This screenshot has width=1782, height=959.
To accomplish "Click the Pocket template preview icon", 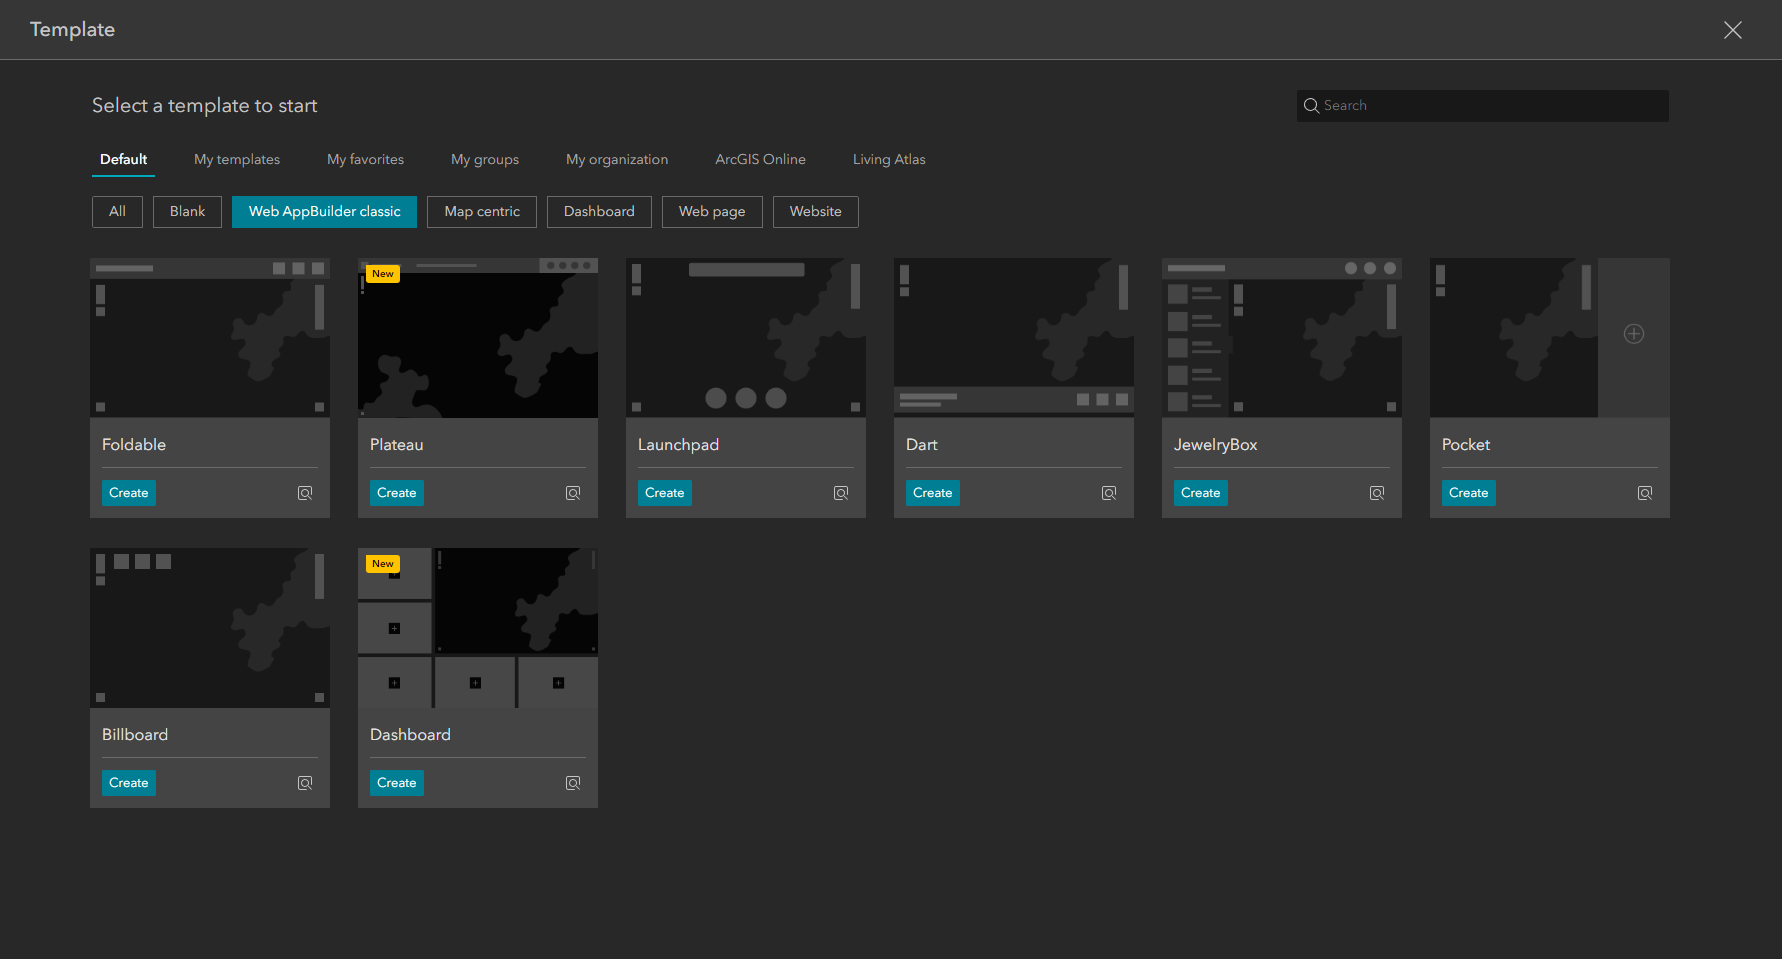I will point(1645,492).
